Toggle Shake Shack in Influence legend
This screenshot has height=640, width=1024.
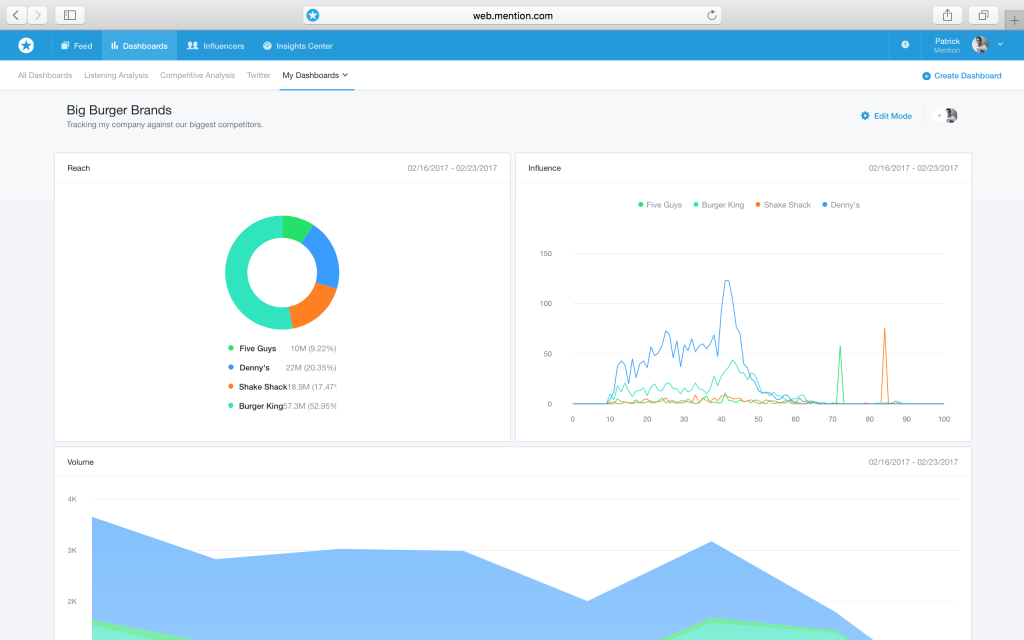click(783, 204)
